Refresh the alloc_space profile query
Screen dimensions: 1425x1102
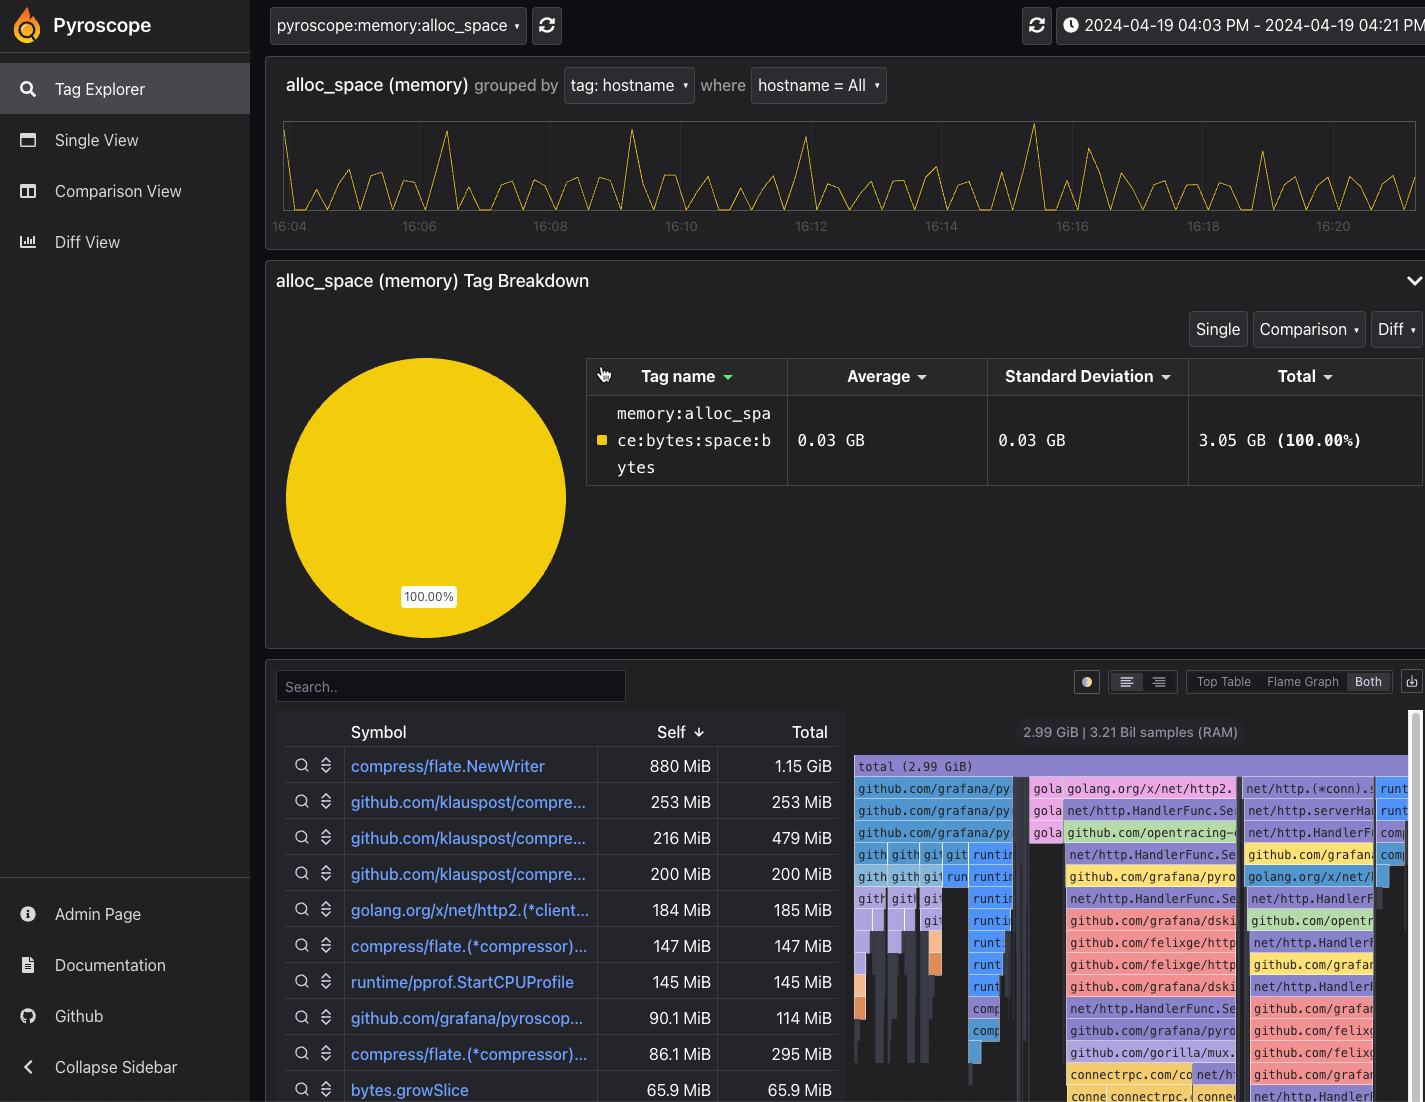coord(546,25)
